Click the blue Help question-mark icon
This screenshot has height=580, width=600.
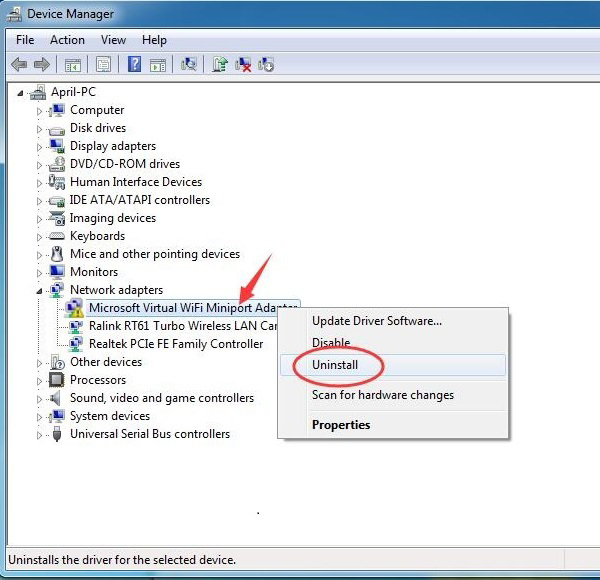coord(134,64)
